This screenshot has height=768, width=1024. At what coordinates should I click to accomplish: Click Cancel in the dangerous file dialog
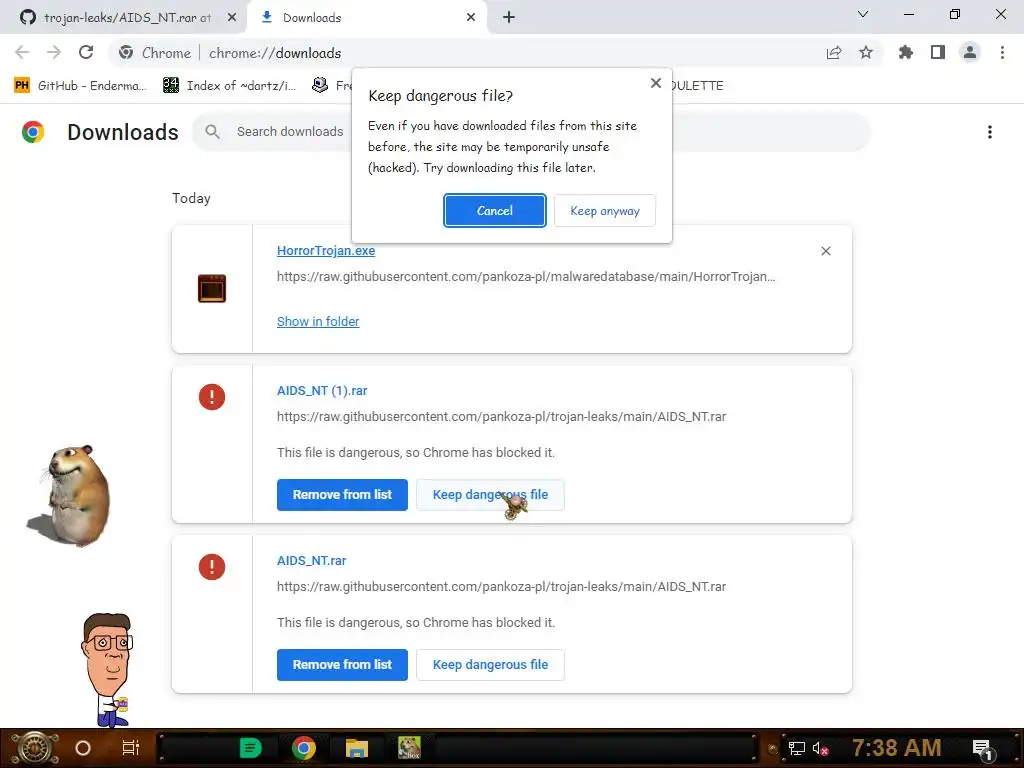494,210
